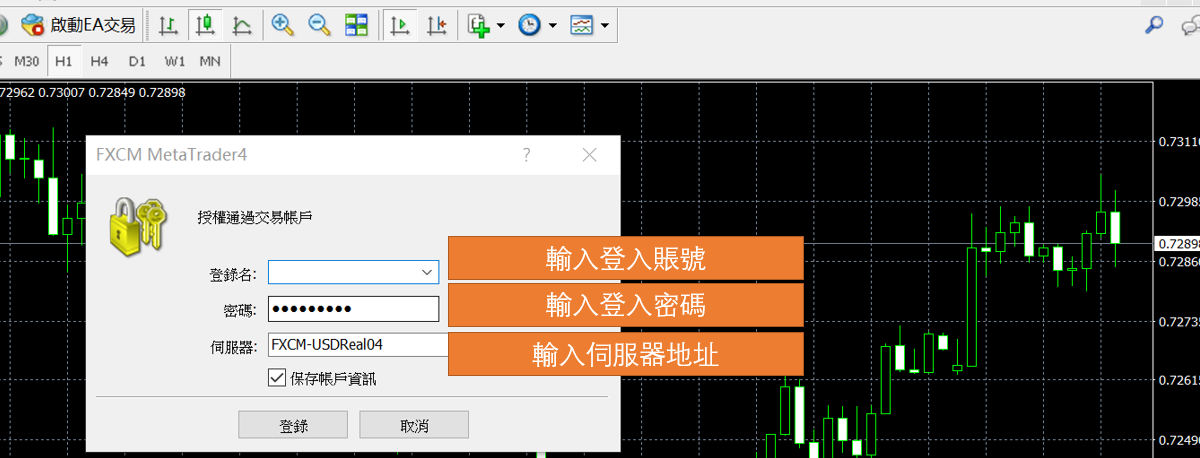
Task: Toggle auto scroll chart icon
Action: pyautogui.click(x=400, y=25)
